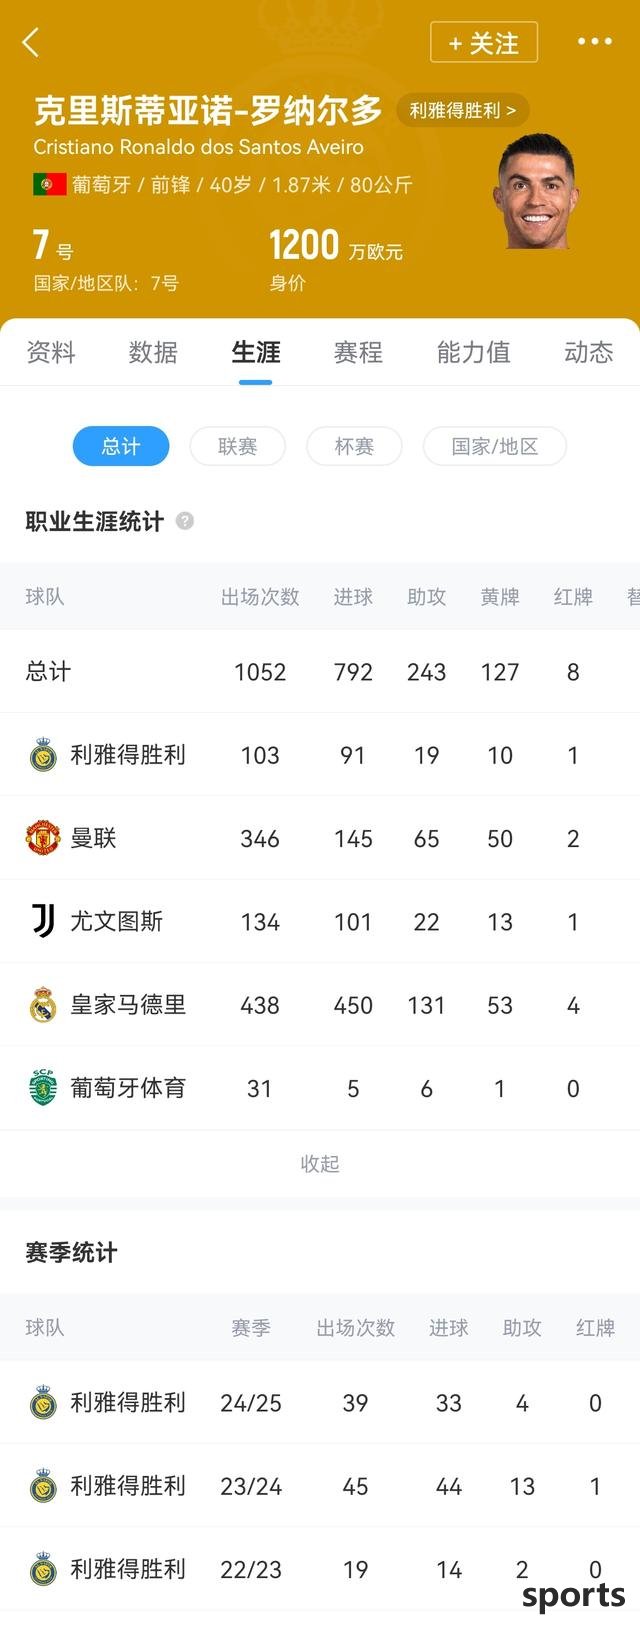Tap the back arrow icon

tap(30, 42)
